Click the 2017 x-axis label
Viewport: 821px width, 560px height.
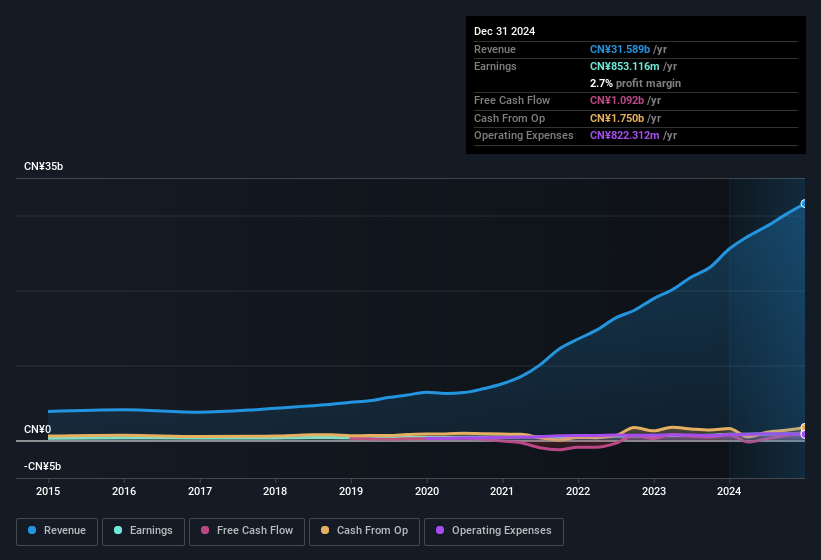(x=200, y=491)
